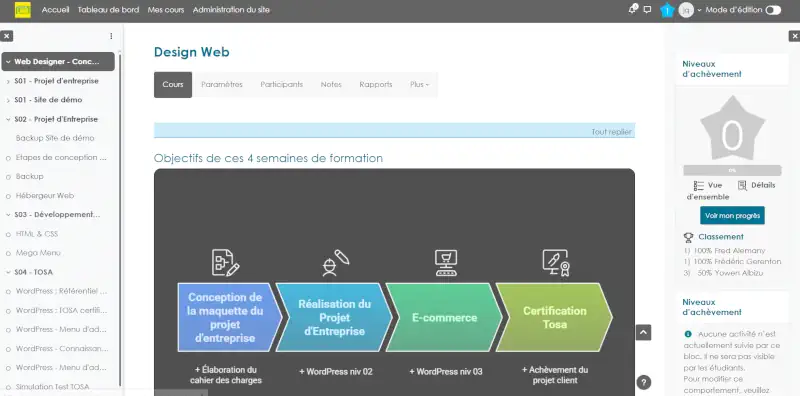This screenshot has width=800, height=396.
Task: Click the Vue d'ensemble list icon
Action: pos(698,185)
